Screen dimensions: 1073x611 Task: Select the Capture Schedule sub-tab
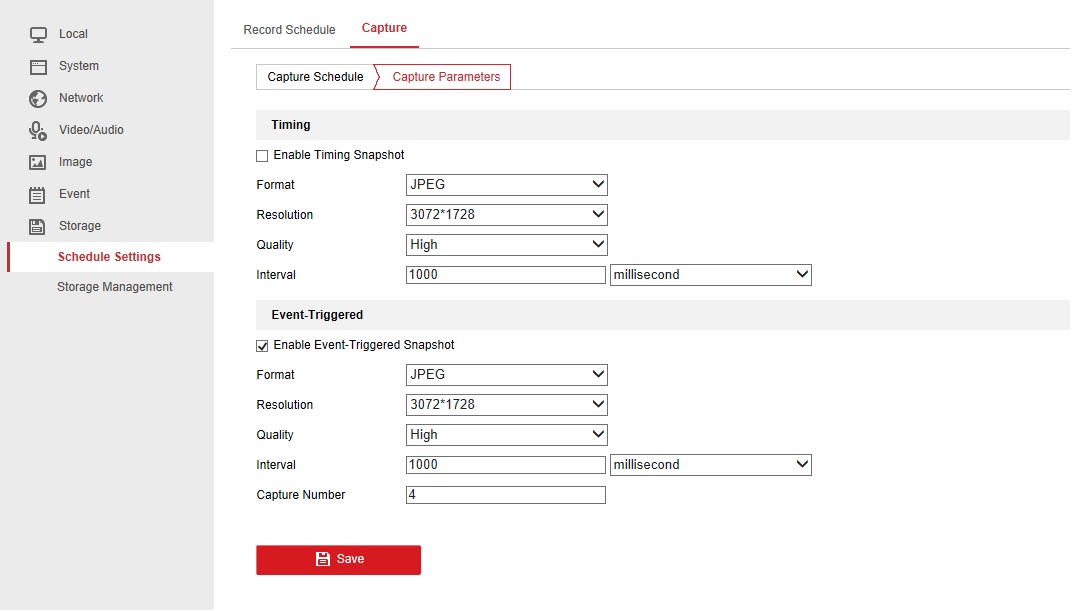[x=315, y=77]
